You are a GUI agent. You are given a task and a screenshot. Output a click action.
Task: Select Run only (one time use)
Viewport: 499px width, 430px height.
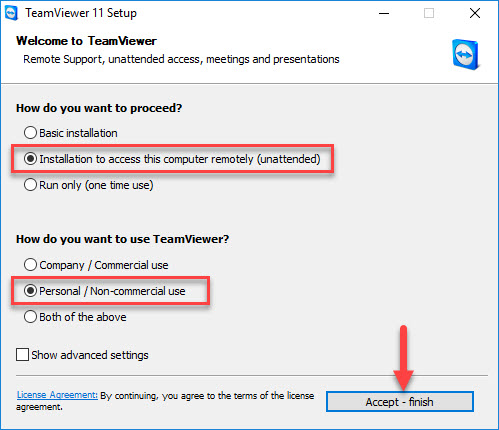(89, 185)
